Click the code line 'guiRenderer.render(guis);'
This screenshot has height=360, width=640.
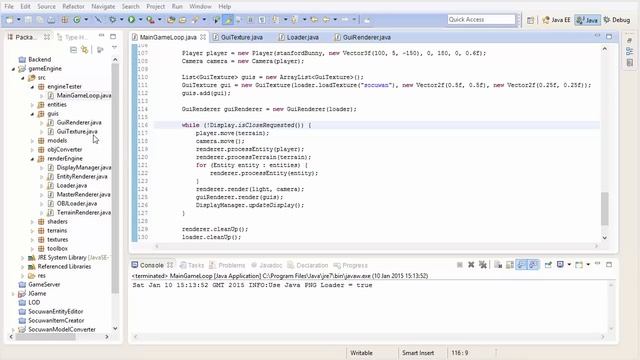(x=239, y=197)
